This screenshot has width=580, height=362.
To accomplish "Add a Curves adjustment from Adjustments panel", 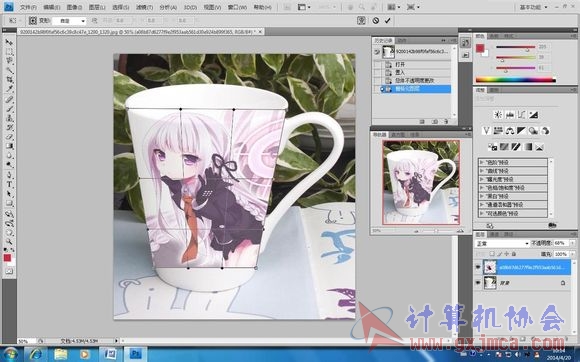I will click(522, 115).
